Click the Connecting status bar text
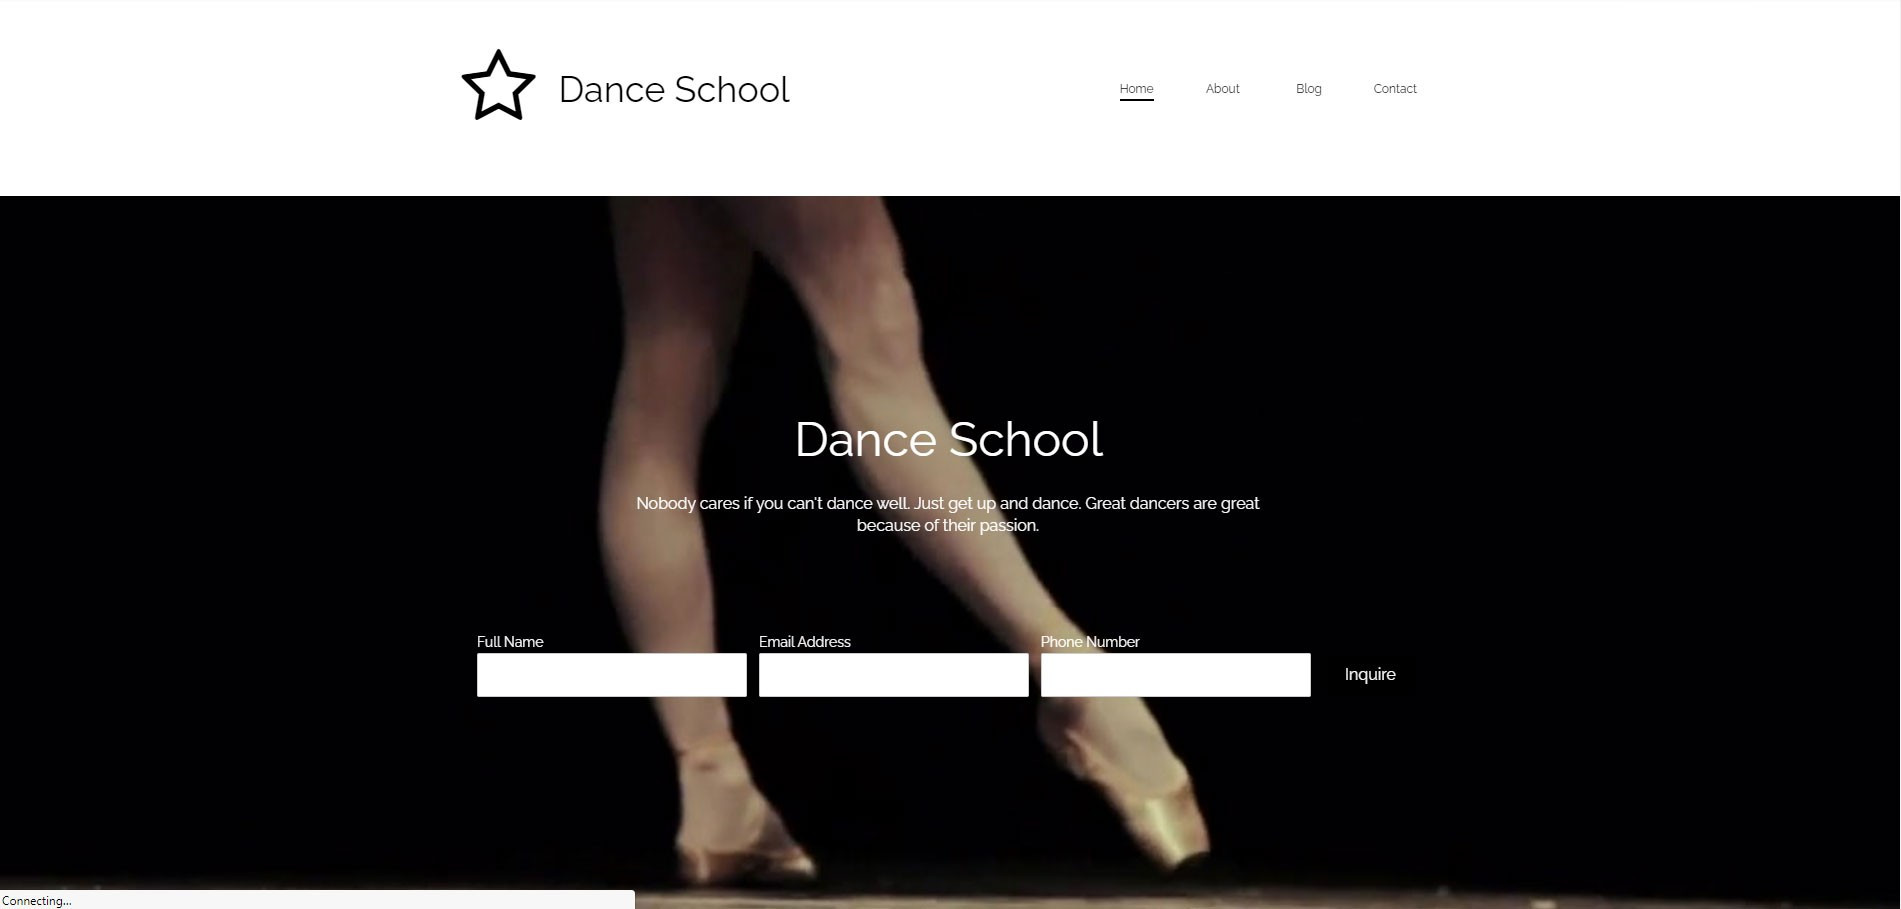1901x909 pixels. click(37, 901)
